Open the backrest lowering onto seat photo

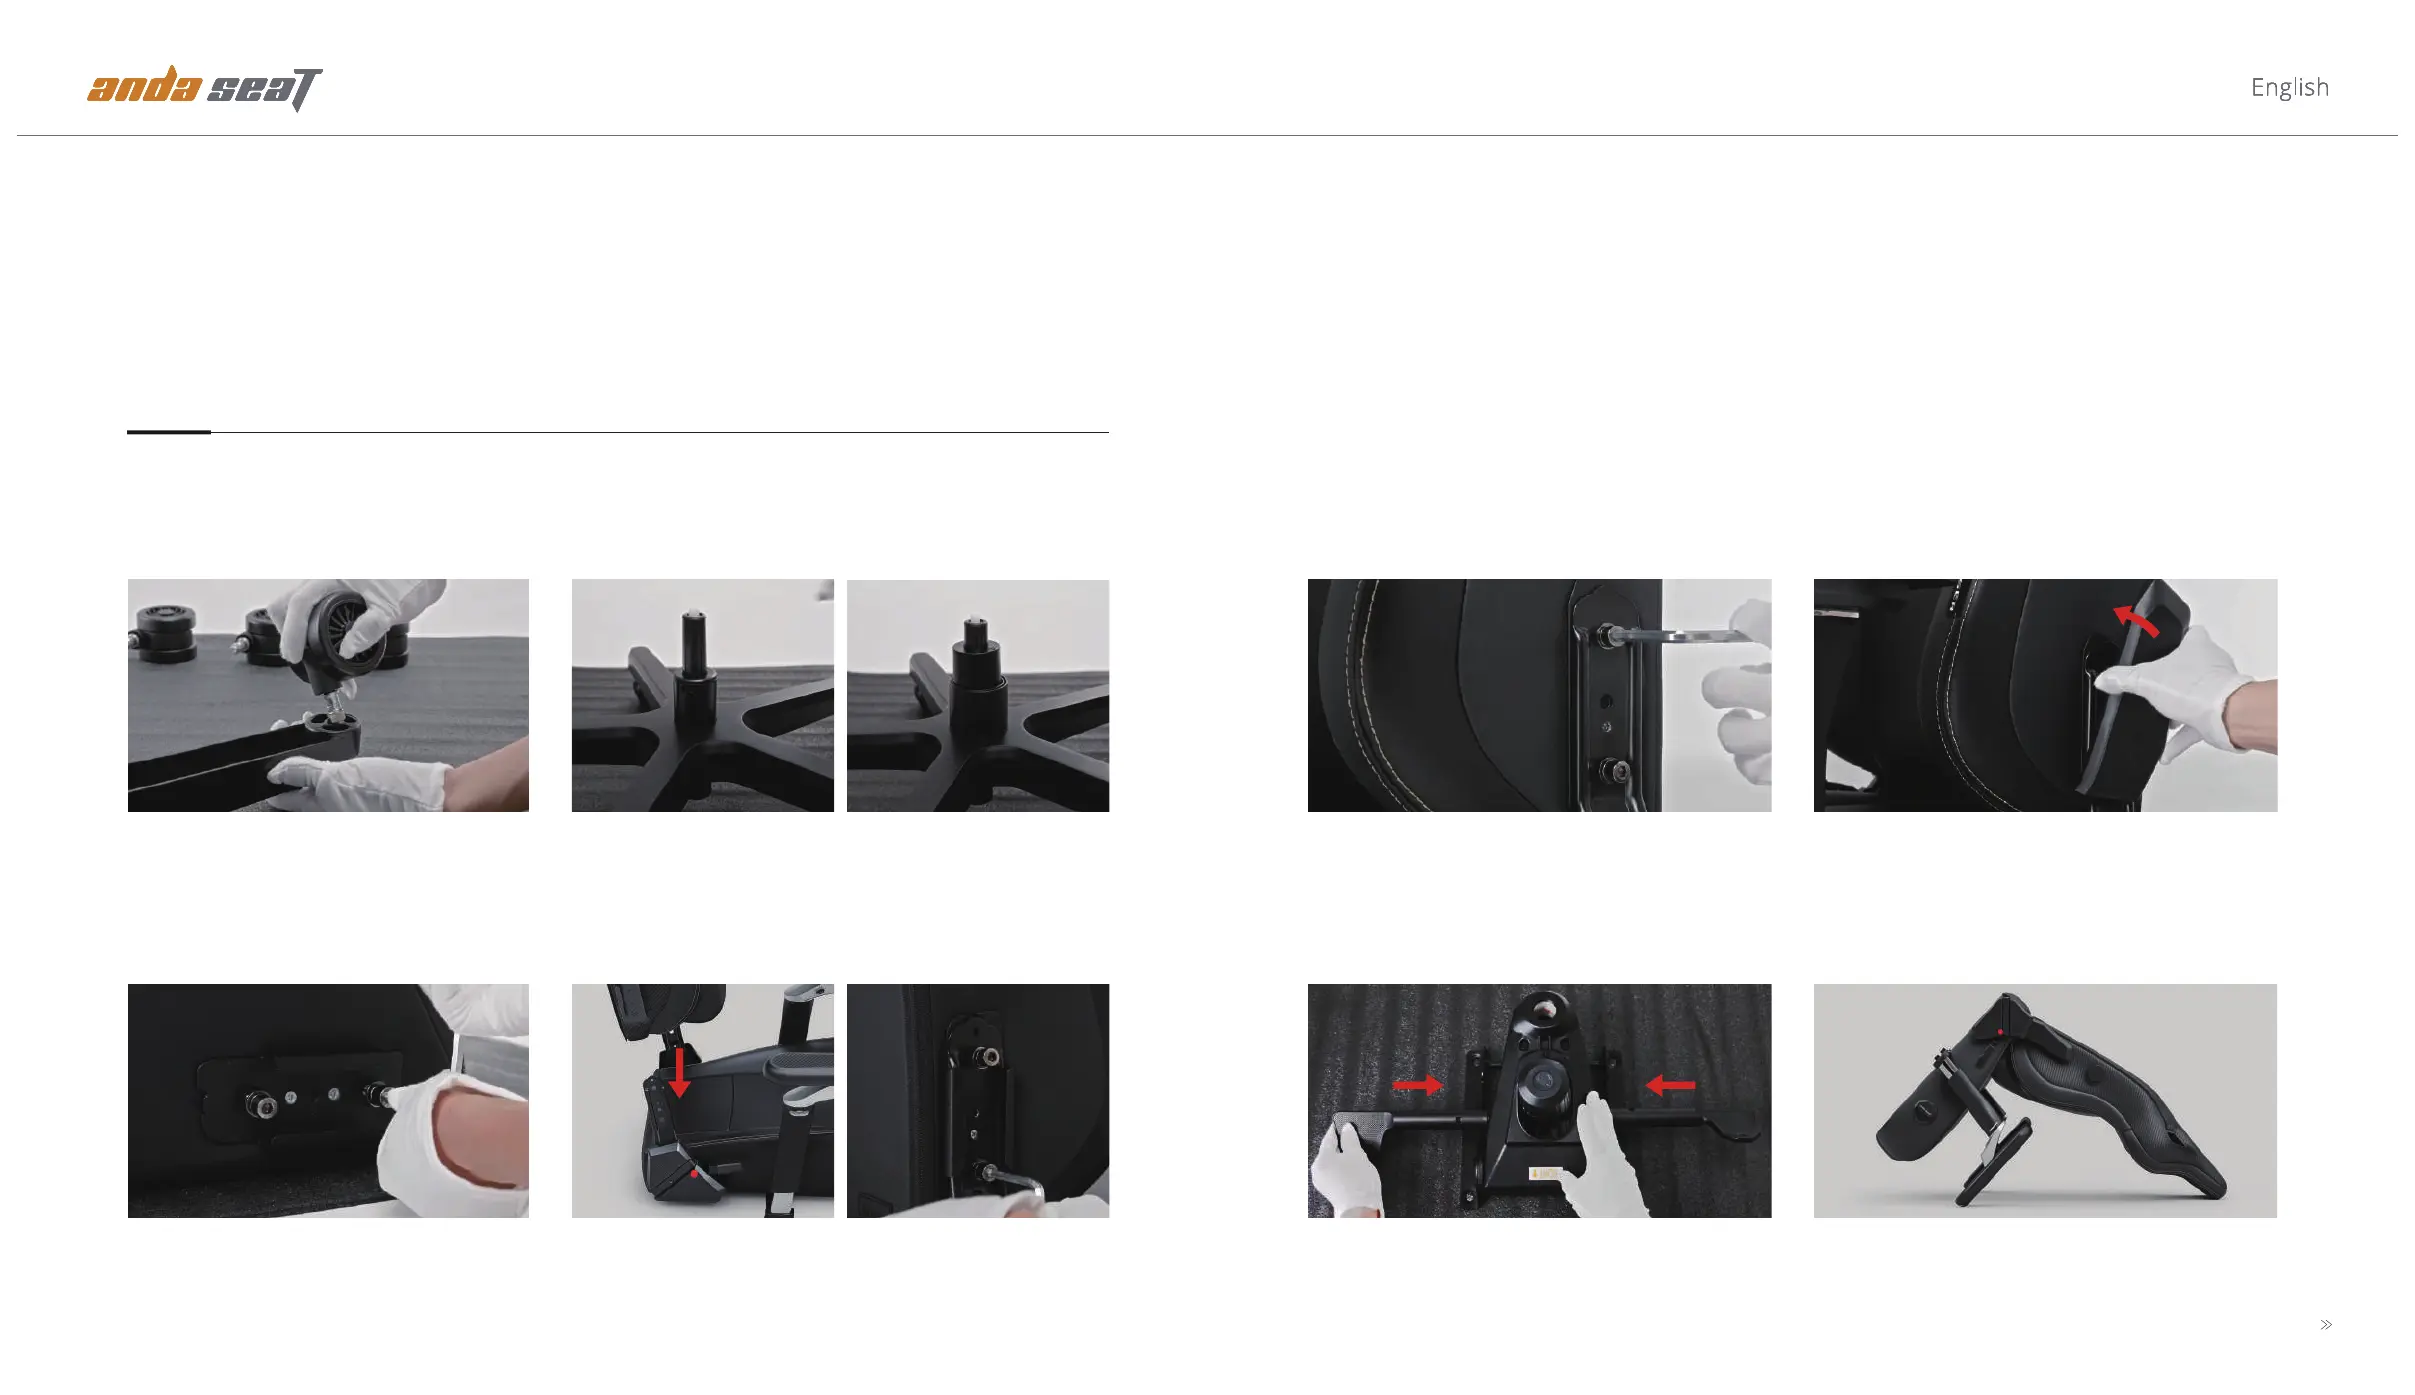point(702,1101)
